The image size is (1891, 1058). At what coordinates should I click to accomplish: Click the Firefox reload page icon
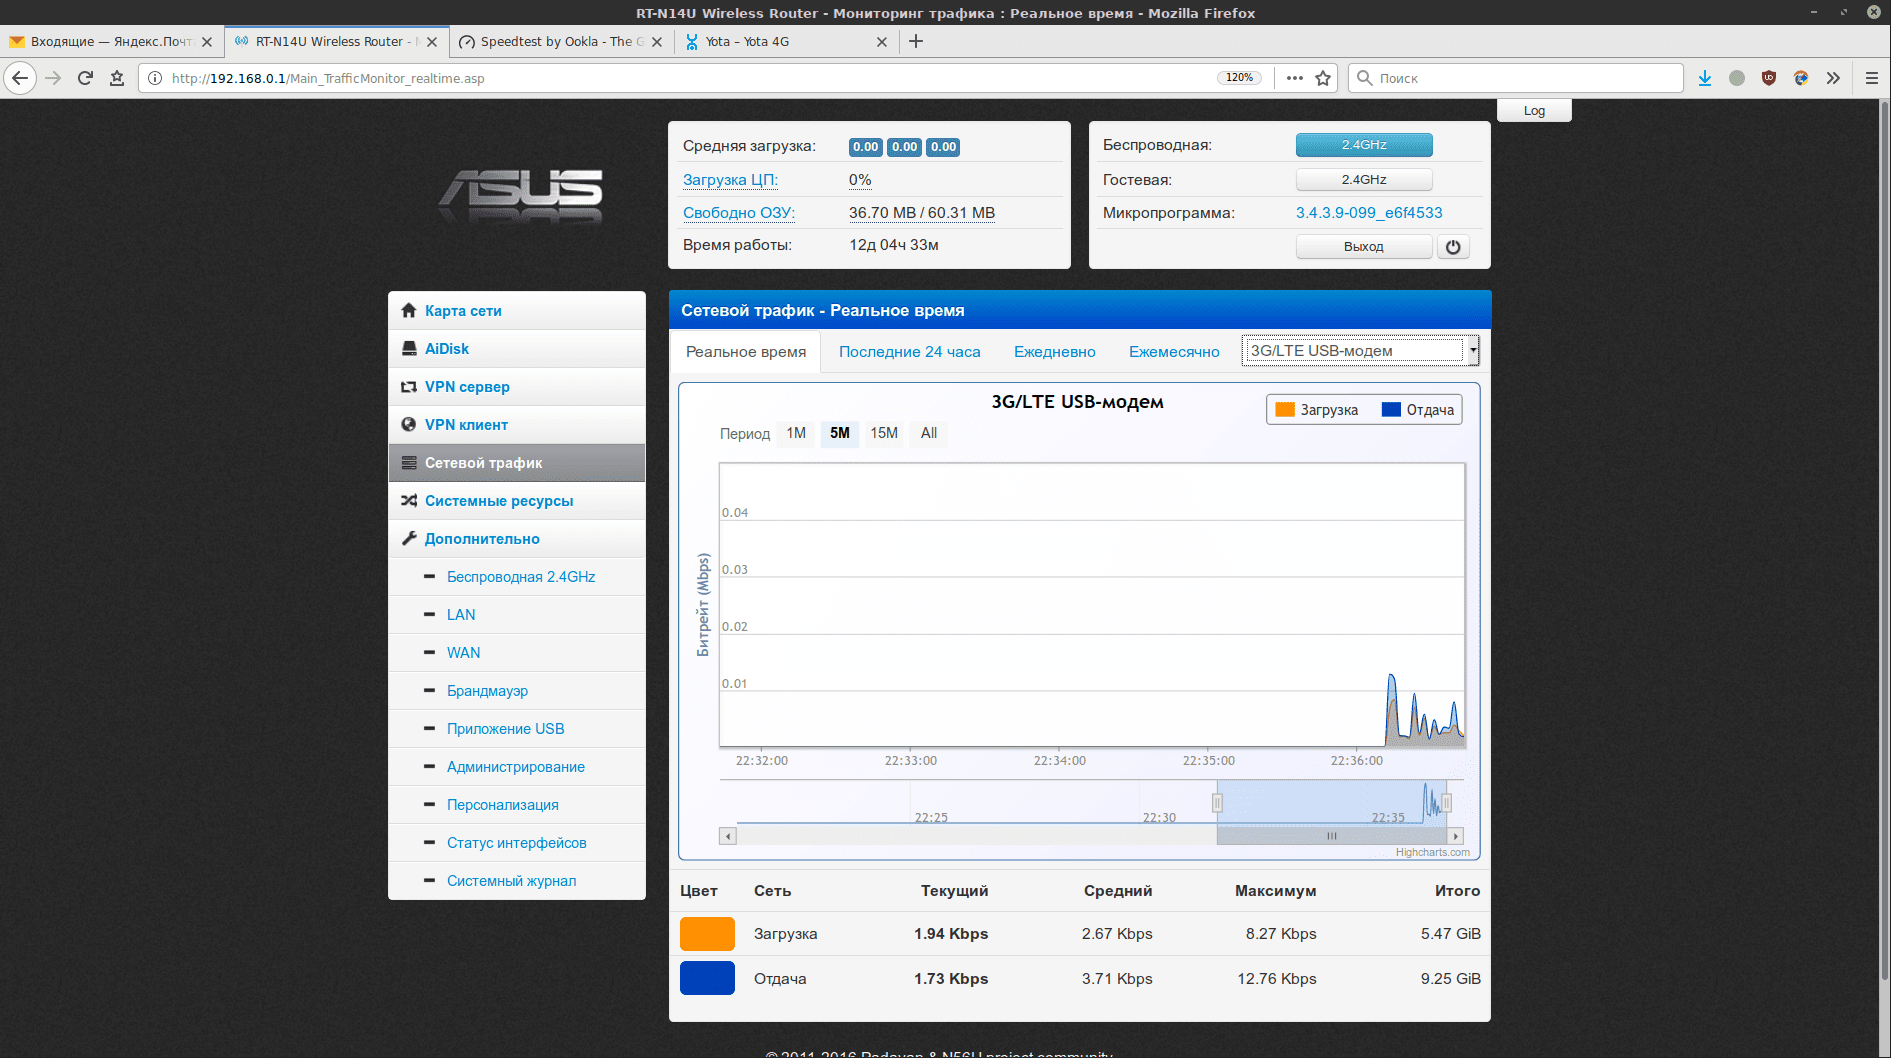(85, 78)
